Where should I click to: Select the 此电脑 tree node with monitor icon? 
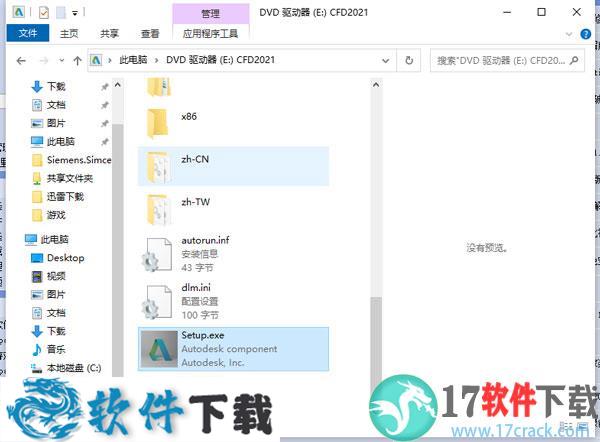click(x=54, y=240)
